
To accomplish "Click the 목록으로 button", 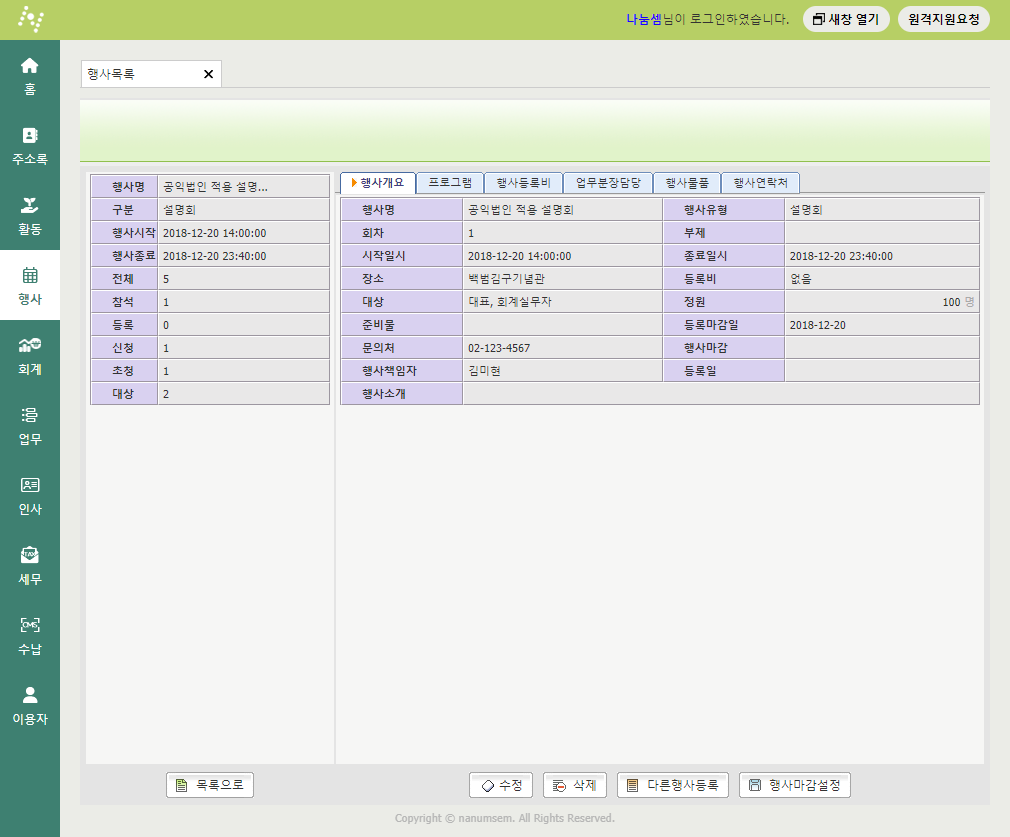I will tap(210, 785).
